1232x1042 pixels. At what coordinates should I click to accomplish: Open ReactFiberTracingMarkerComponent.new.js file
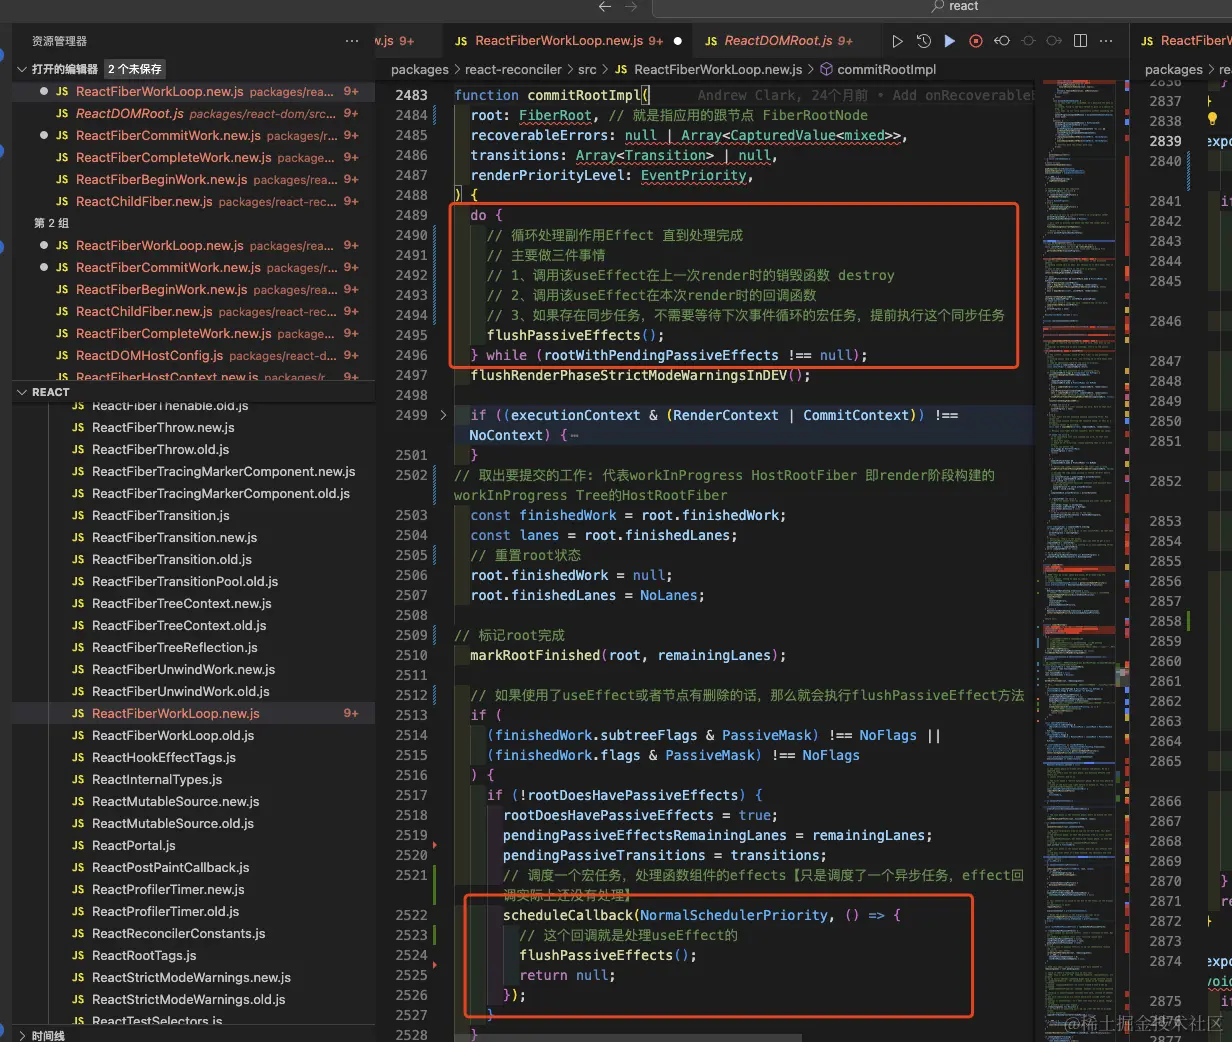coord(193,471)
